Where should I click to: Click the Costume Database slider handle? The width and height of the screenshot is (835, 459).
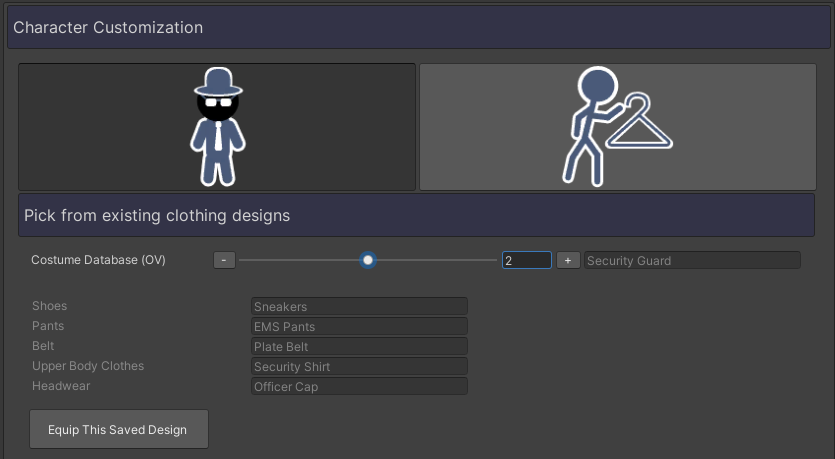pos(368,260)
